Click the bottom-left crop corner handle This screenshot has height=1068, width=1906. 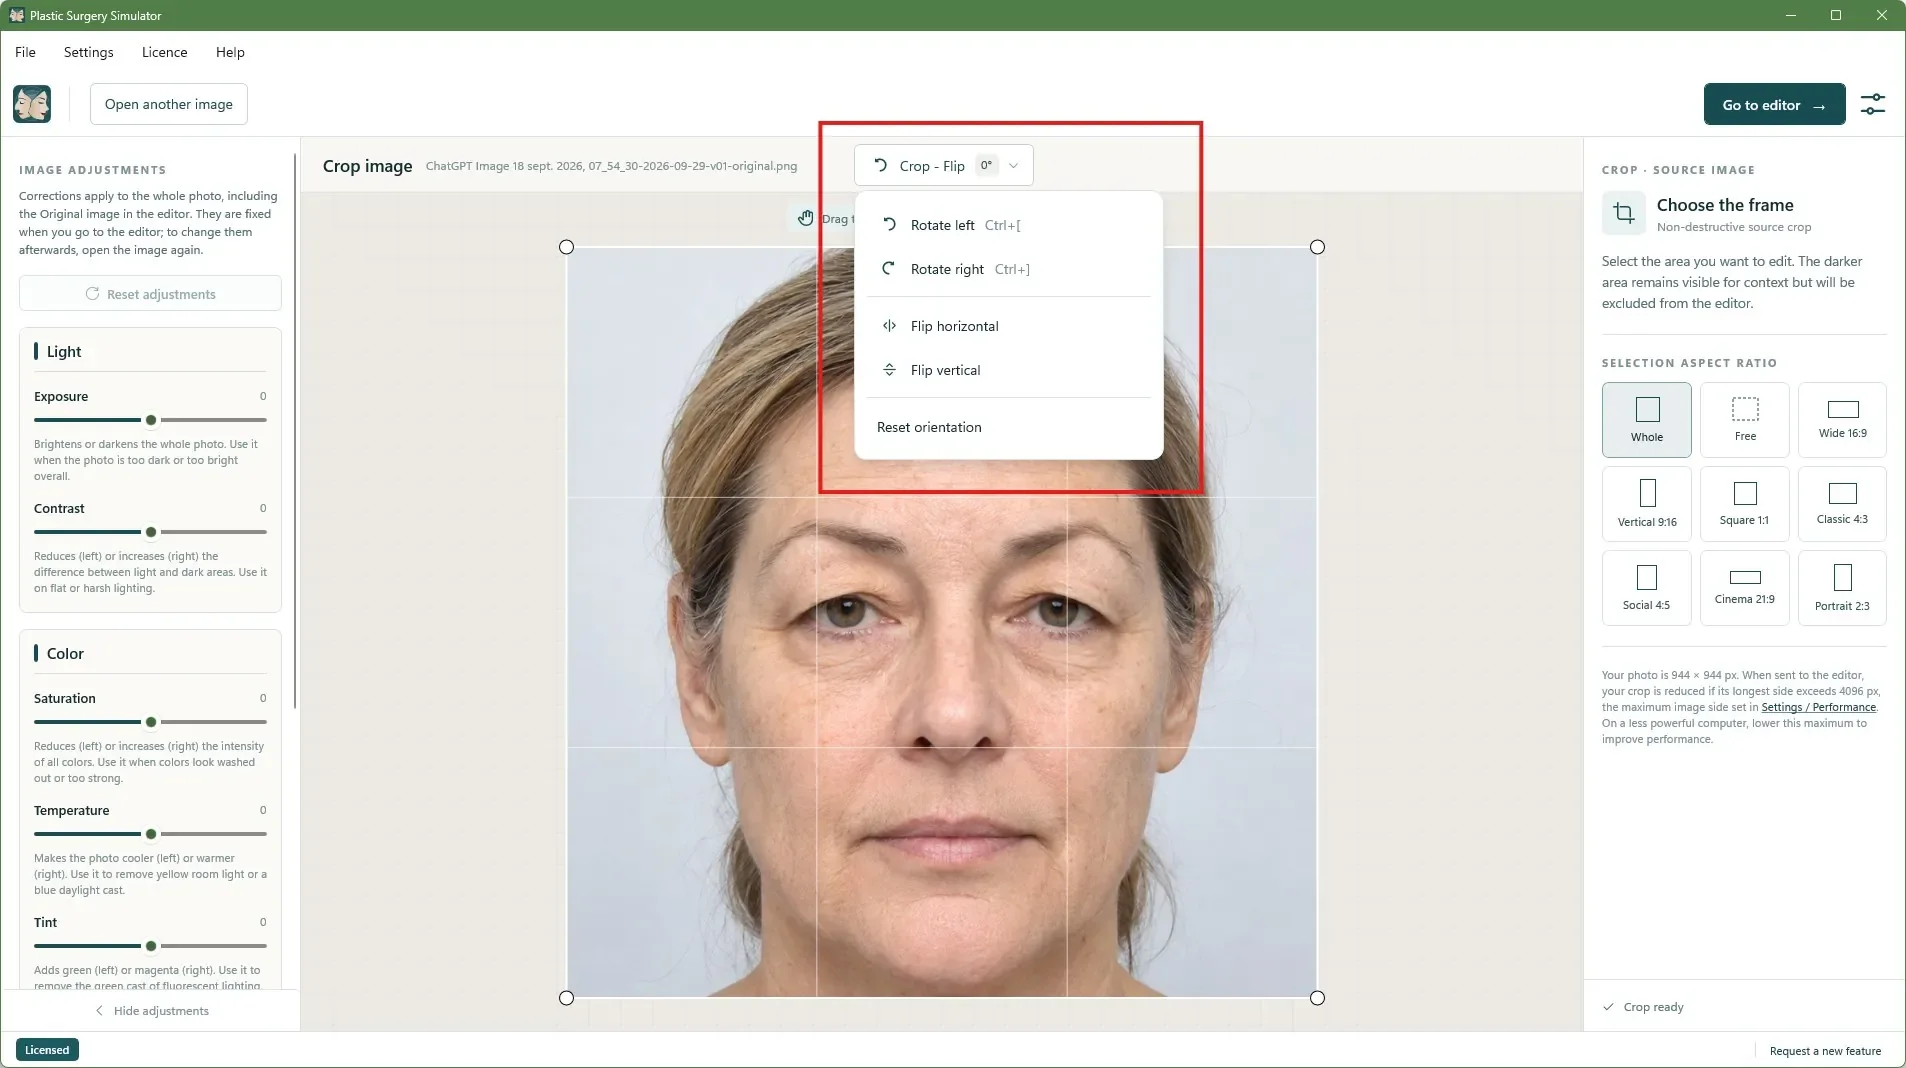566,998
